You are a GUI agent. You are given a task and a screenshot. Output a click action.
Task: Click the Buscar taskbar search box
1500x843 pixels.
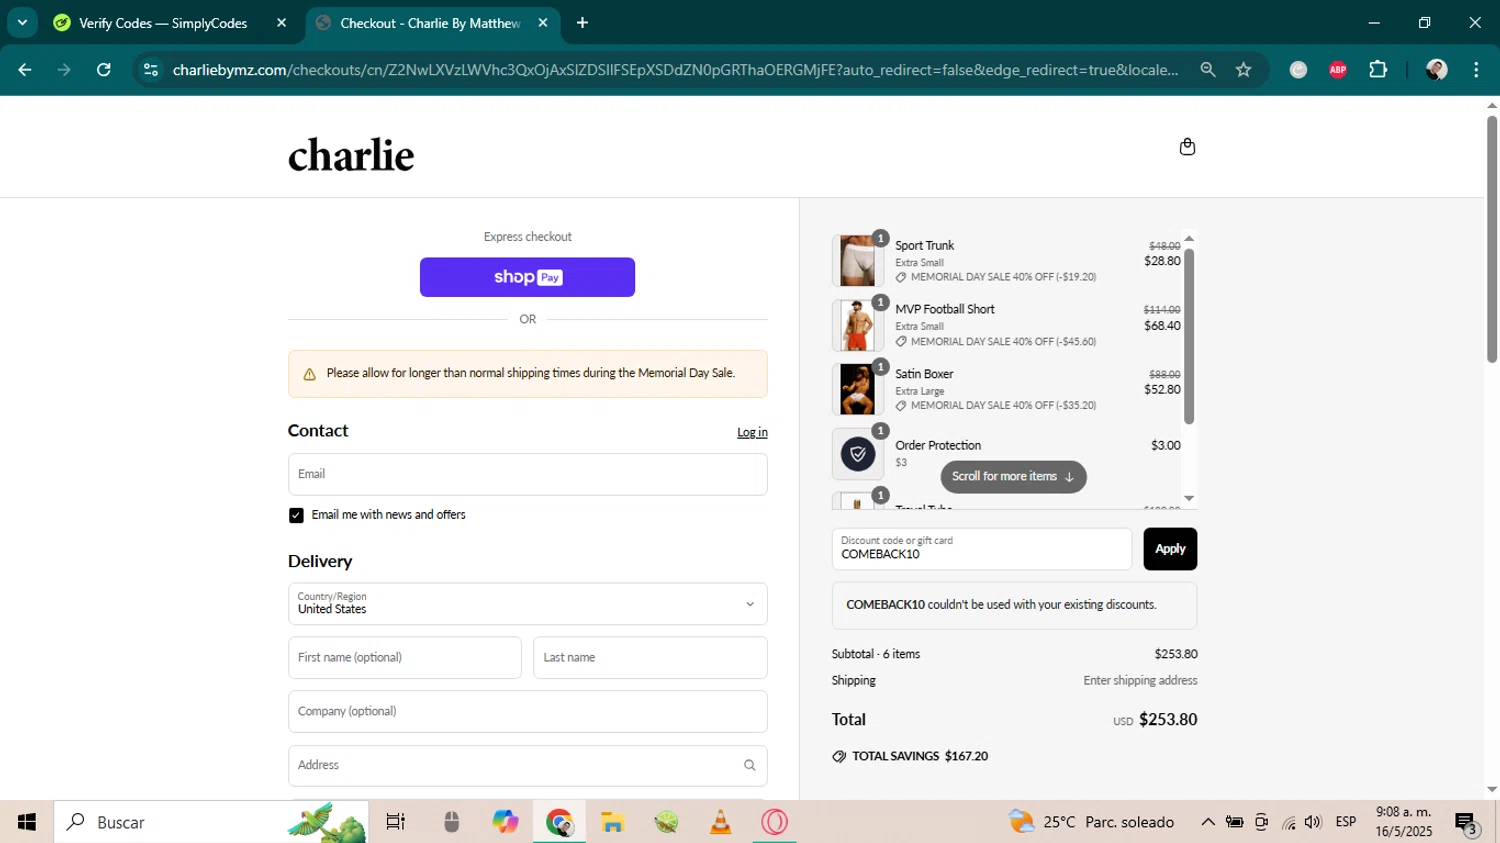211,822
